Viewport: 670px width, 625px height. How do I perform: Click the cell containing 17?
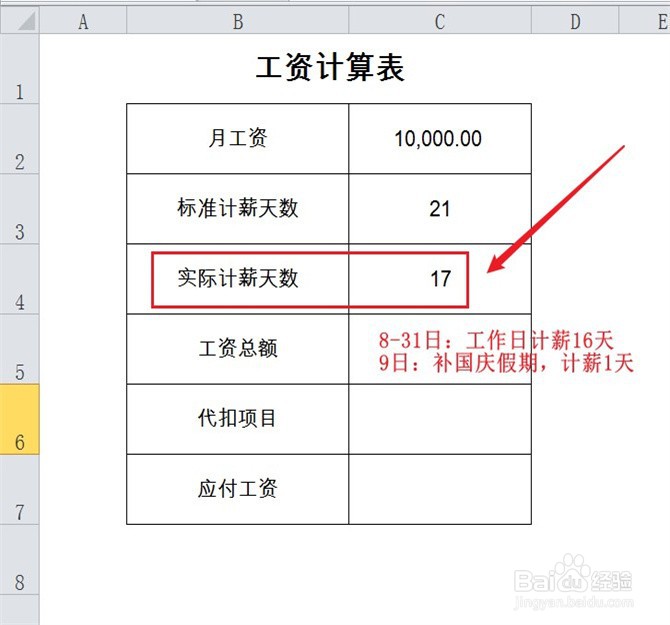point(440,279)
